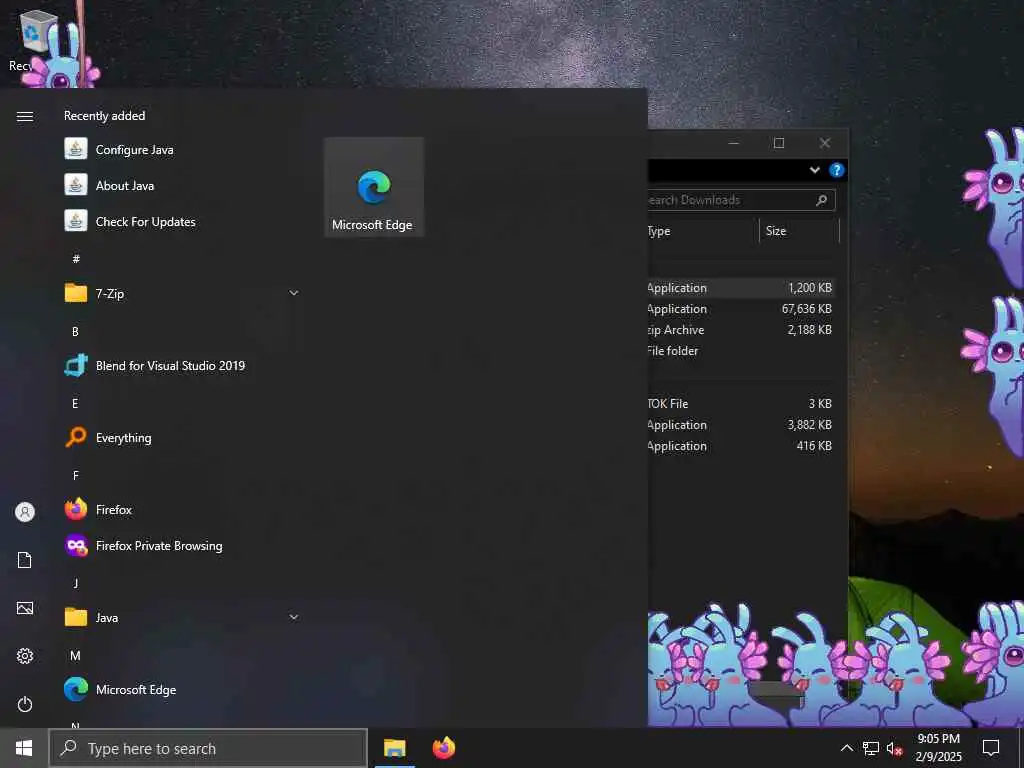Expand the 7-Zip folder chevron
This screenshot has height=768, width=1024.
point(294,293)
